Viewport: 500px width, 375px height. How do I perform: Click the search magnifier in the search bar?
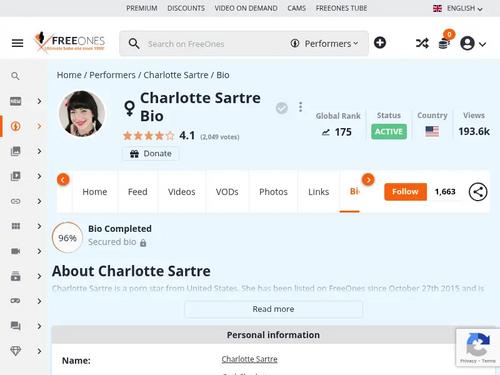tap(134, 44)
